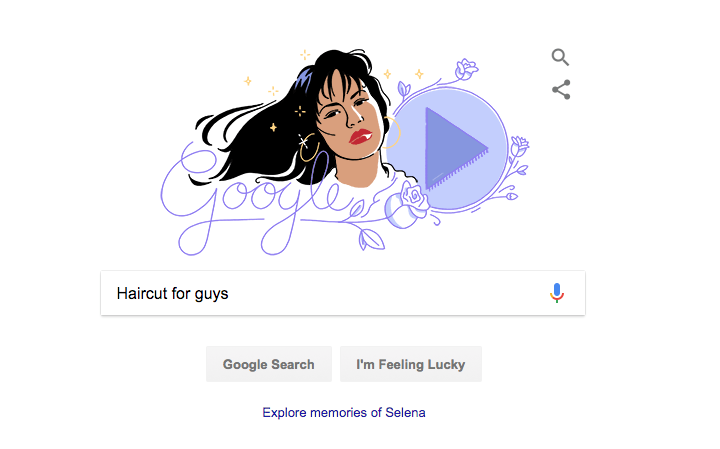Click the leaf at the bottom of the vine
Screen dimensions: 720x449
point(371,240)
